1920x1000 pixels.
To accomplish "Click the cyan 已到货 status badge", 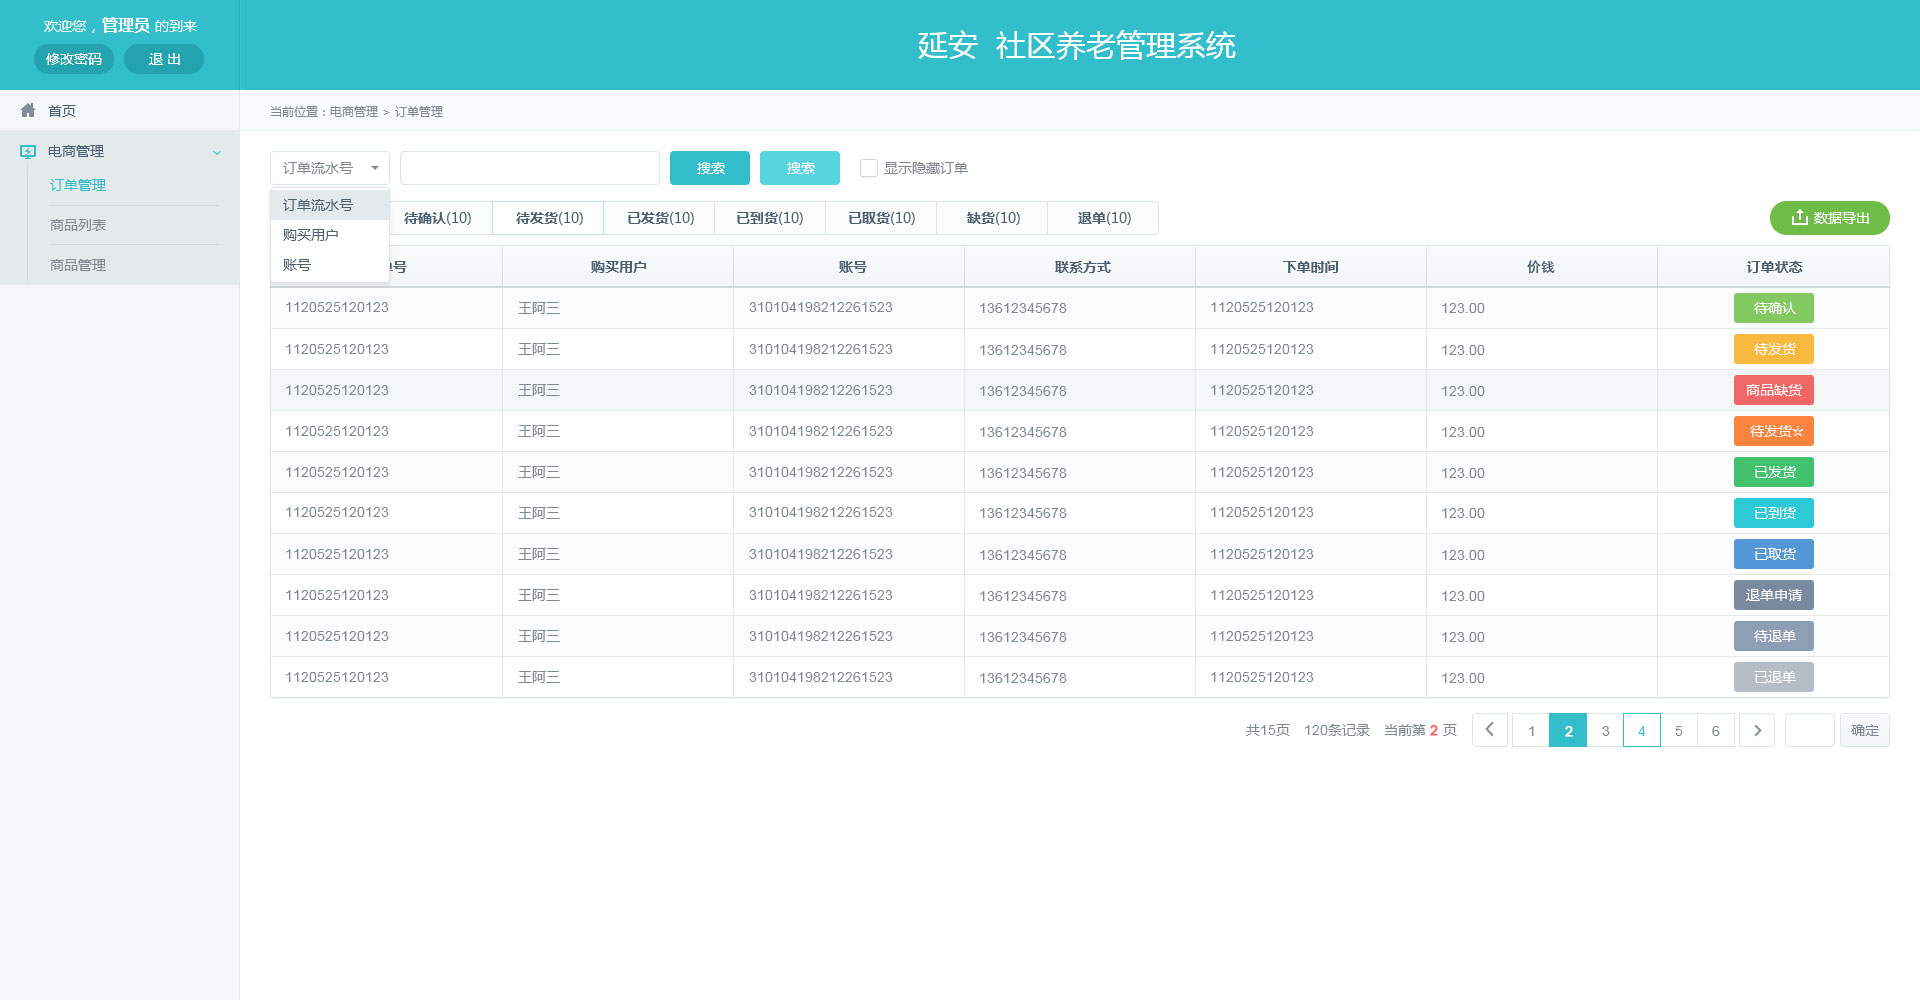I will point(1774,513).
